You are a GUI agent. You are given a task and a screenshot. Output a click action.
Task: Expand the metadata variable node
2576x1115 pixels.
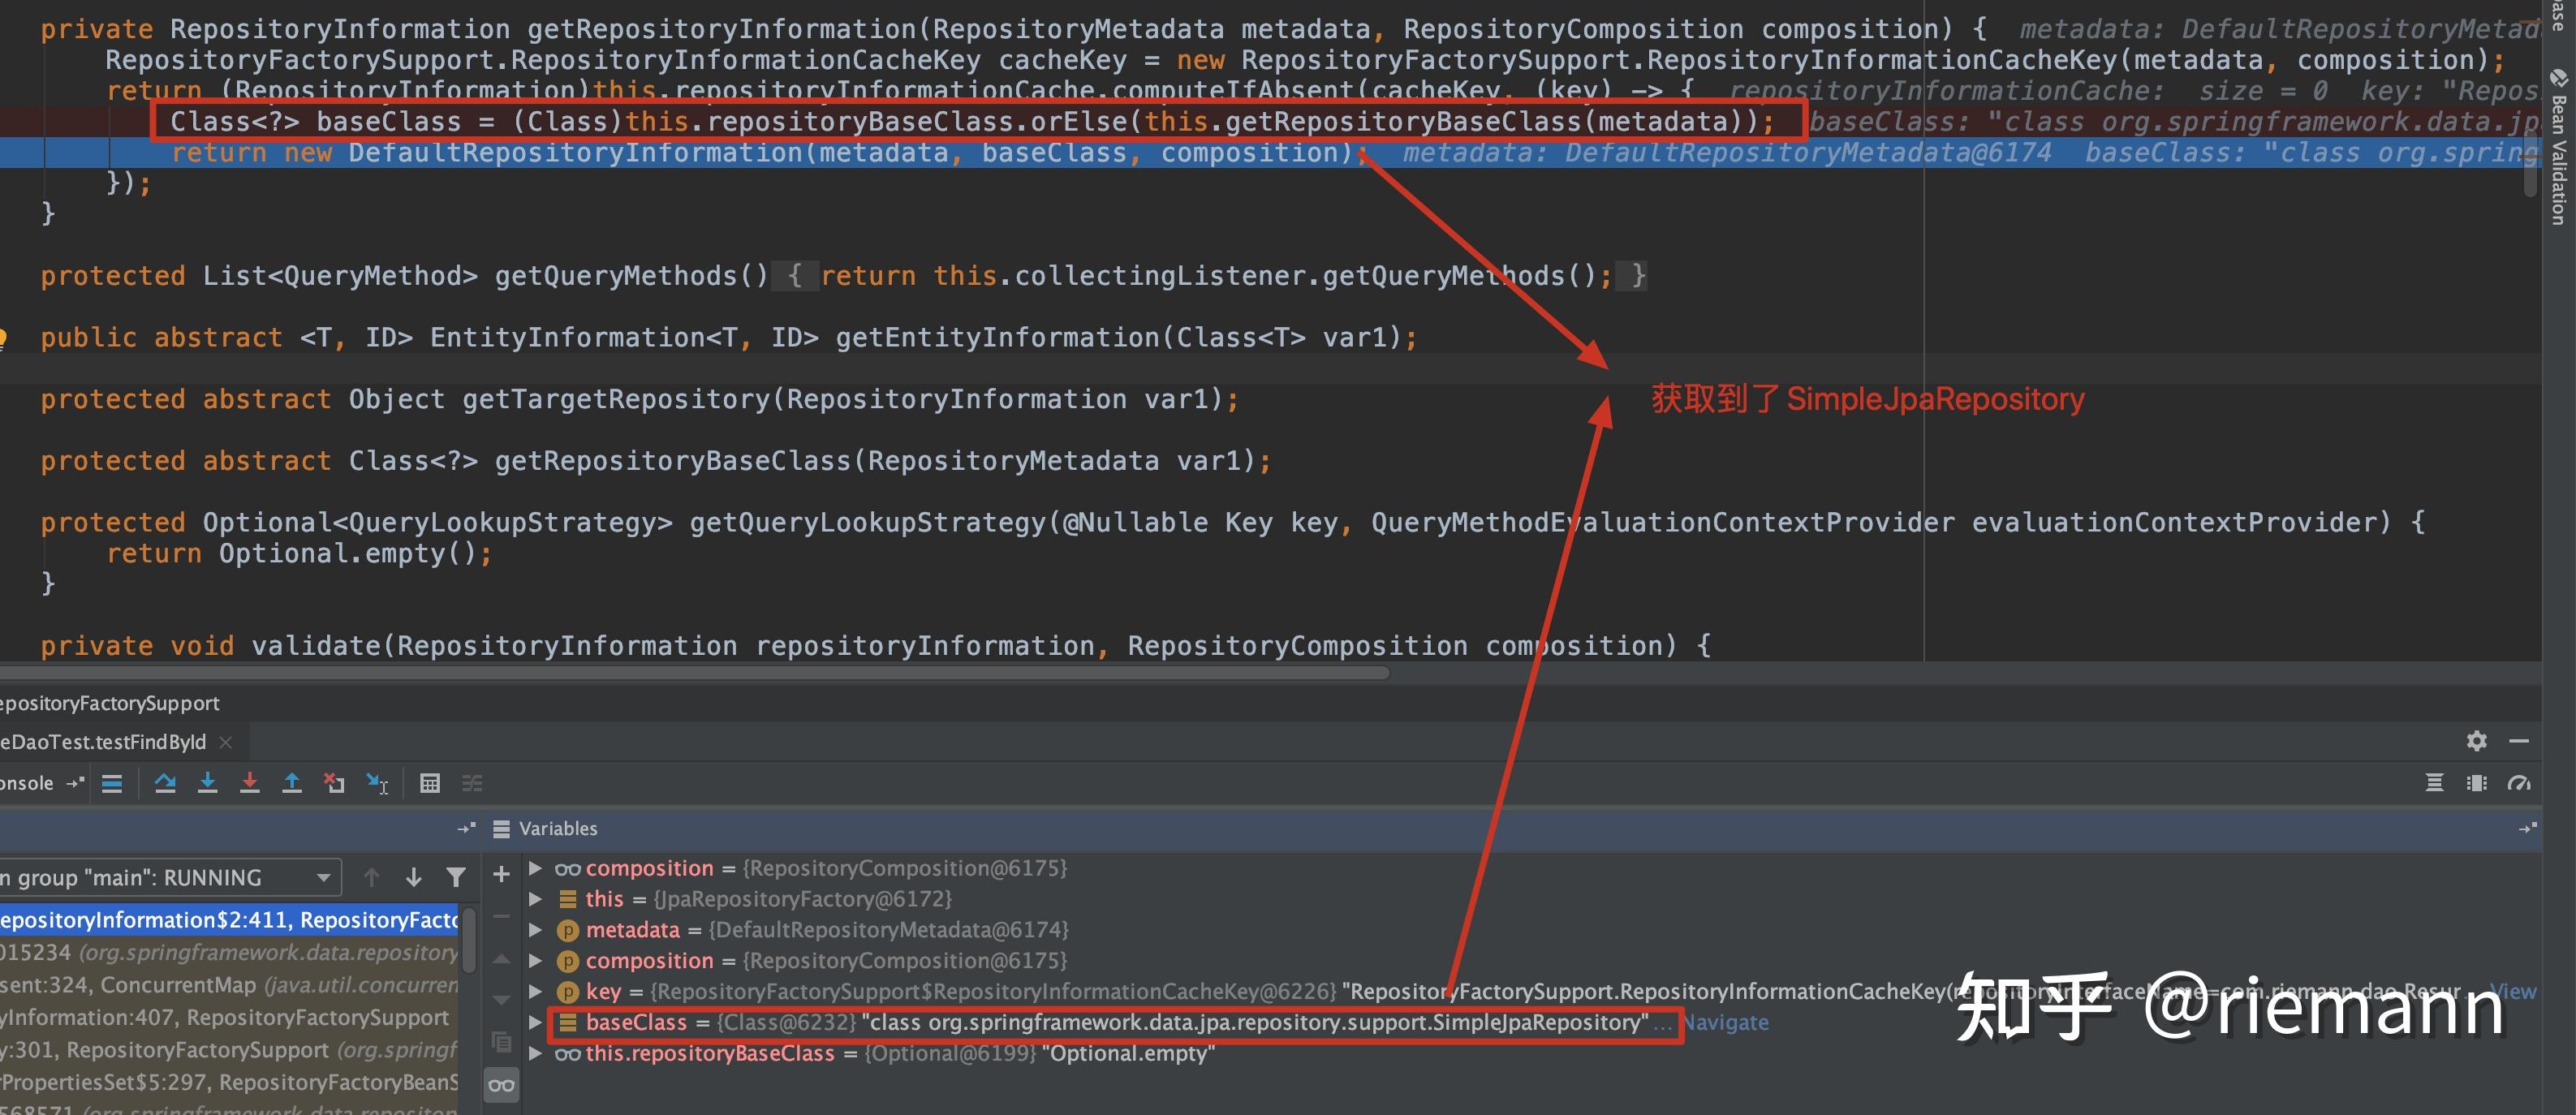[x=536, y=930]
